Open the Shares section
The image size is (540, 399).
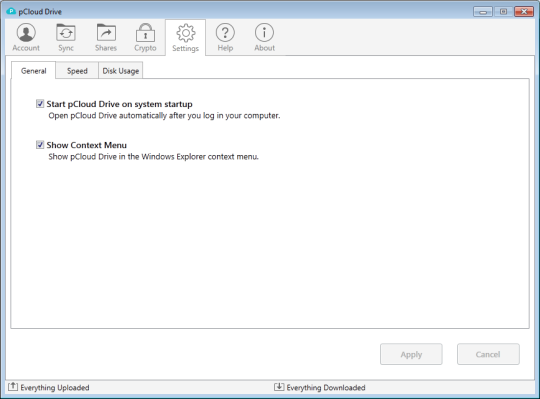(x=106, y=38)
